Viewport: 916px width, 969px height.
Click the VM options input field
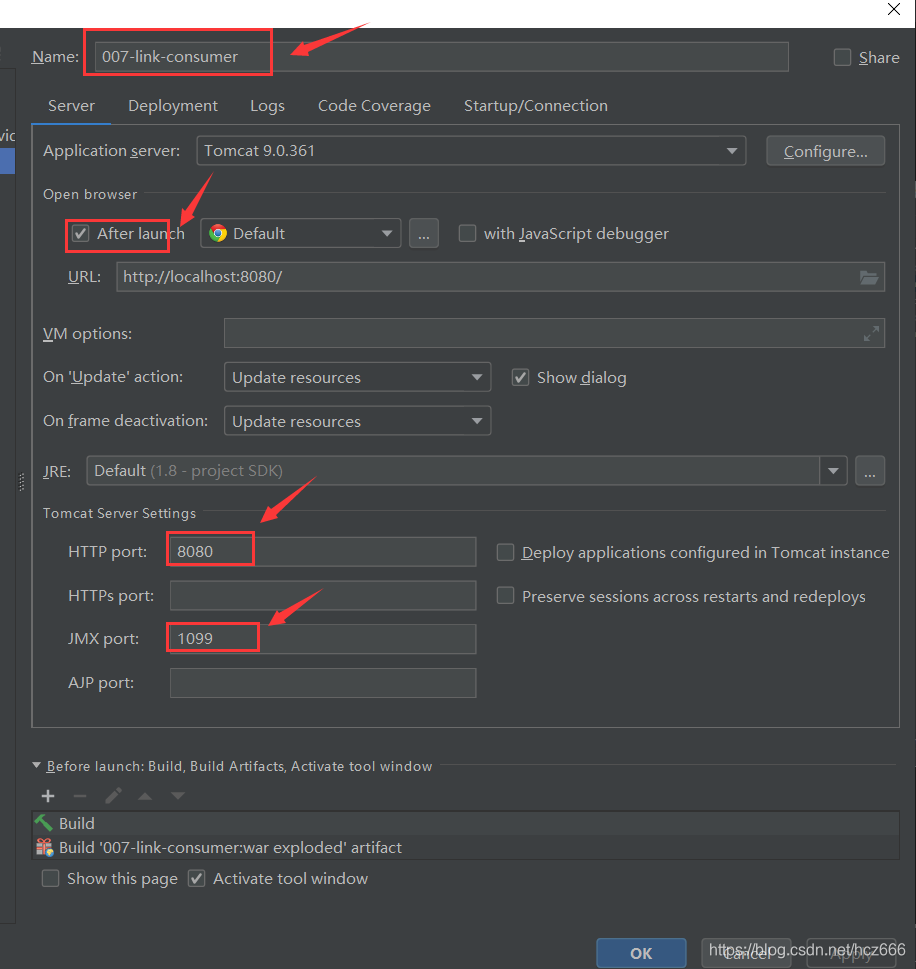click(554, 333)
